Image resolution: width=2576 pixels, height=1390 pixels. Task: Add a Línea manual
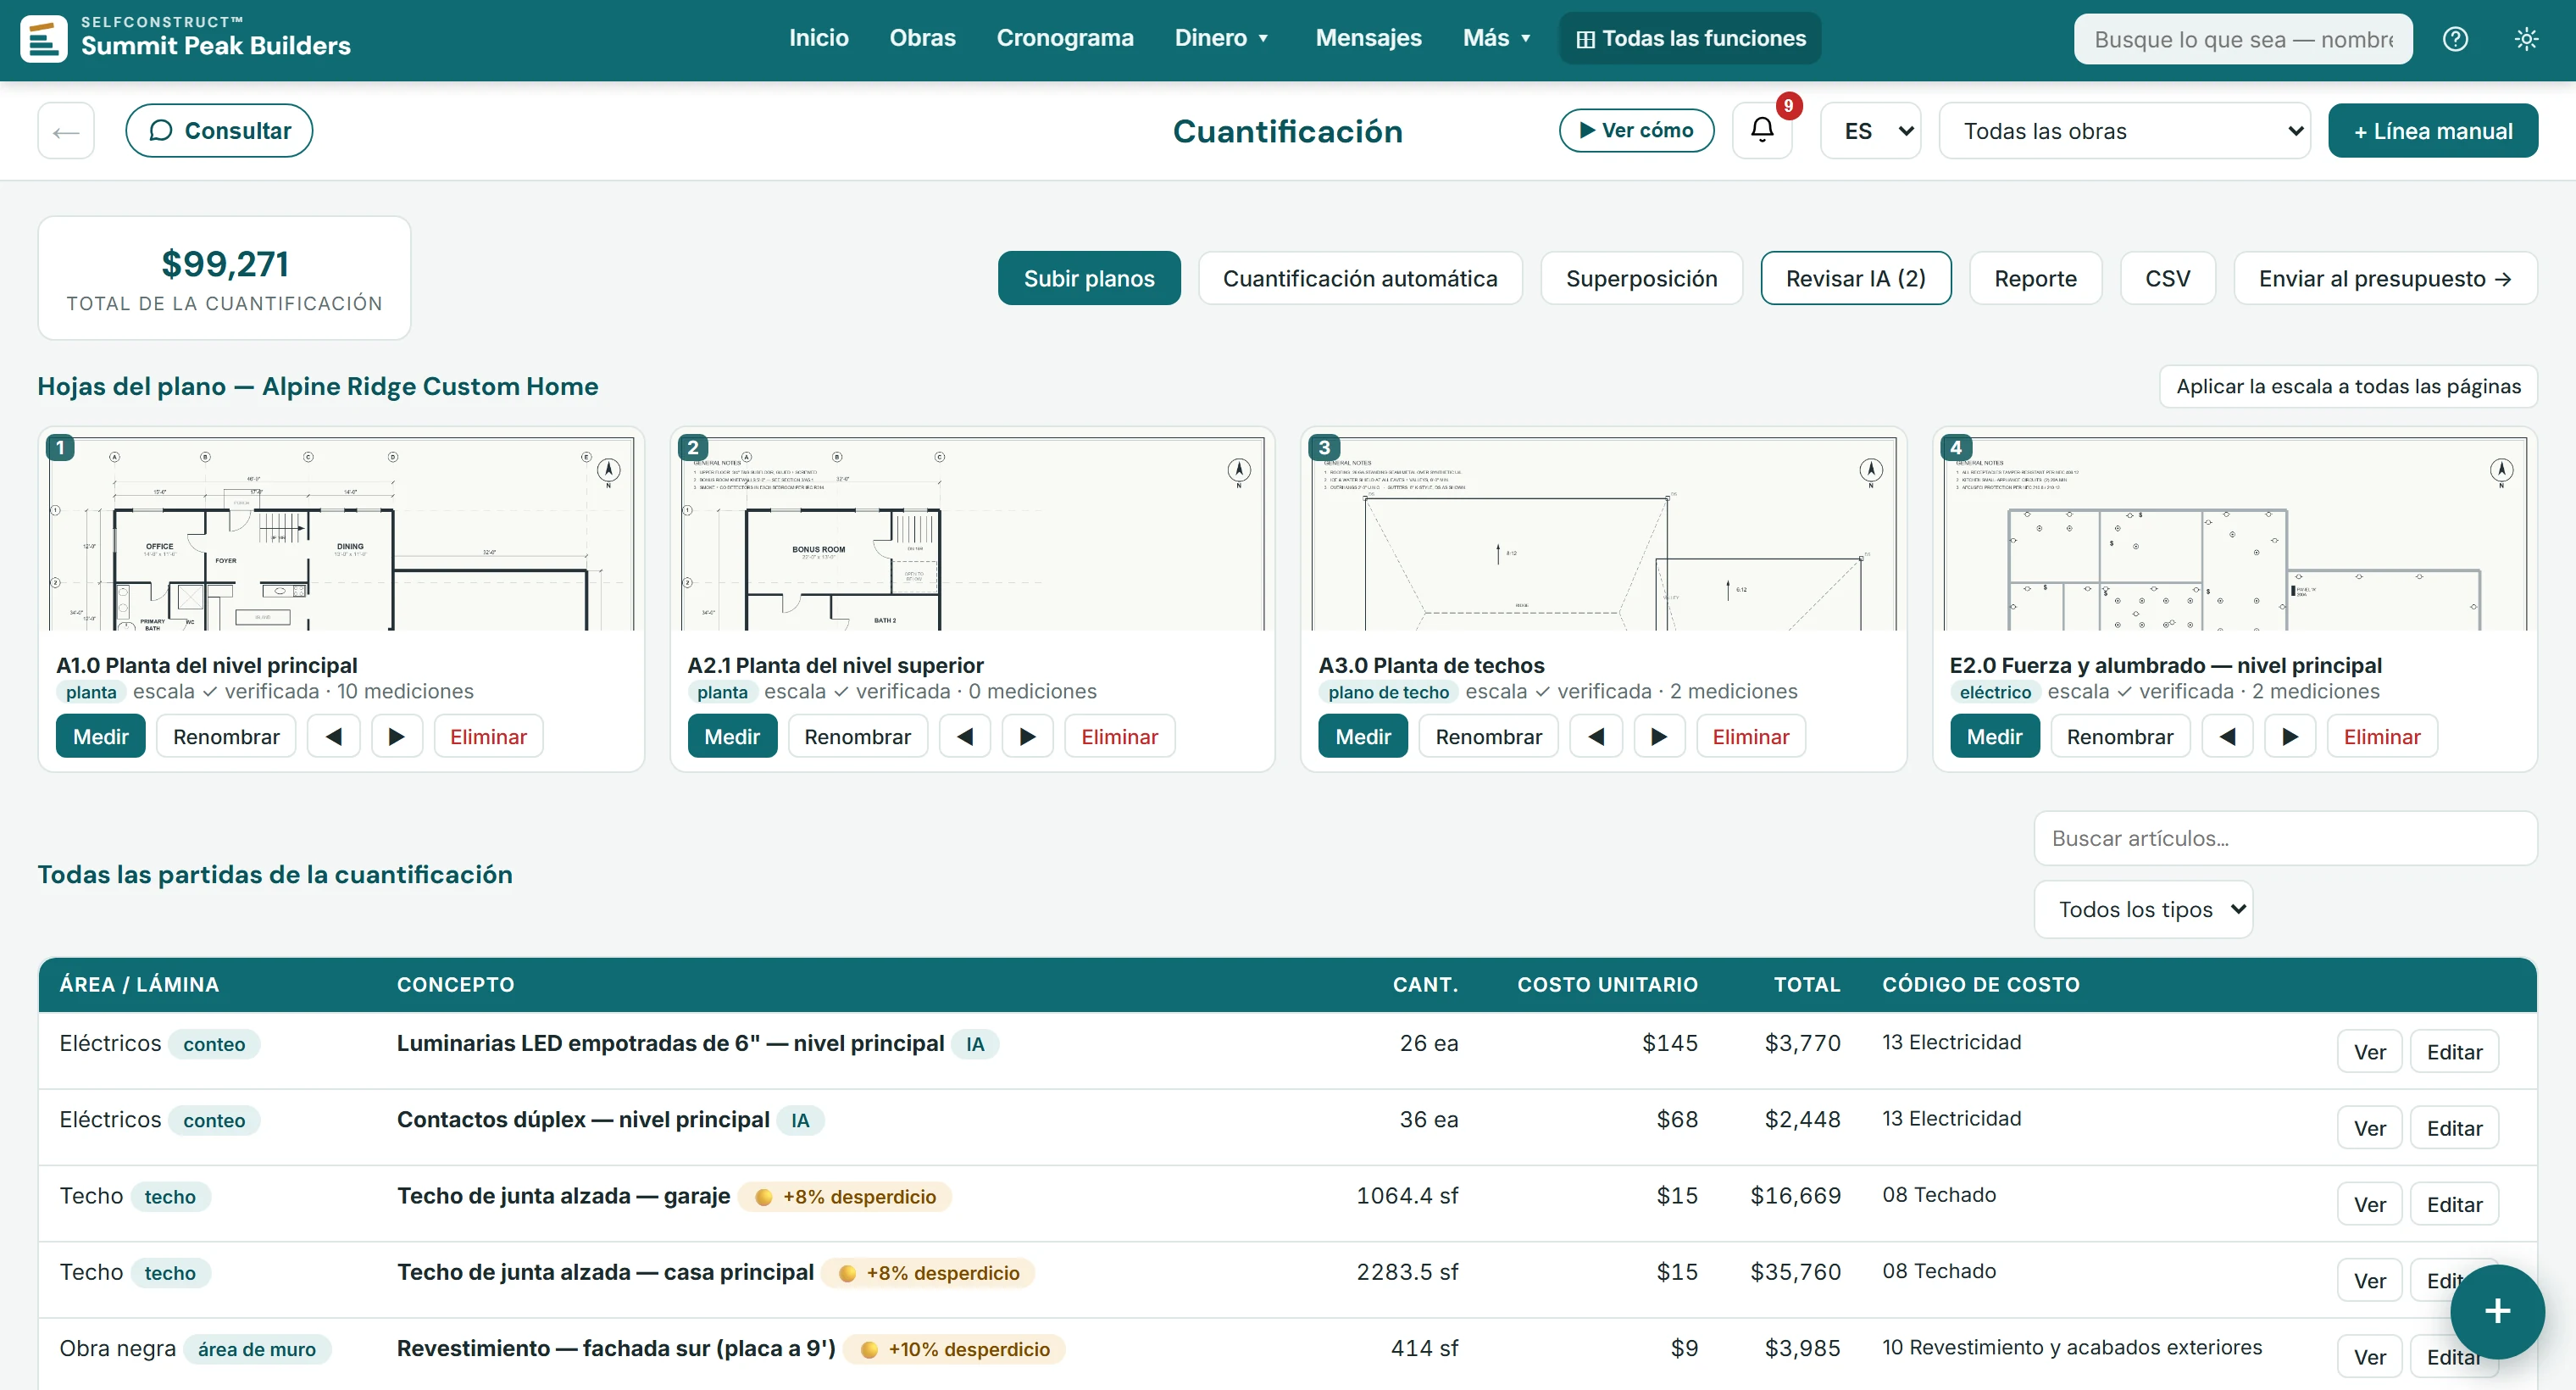point(2432,130)
